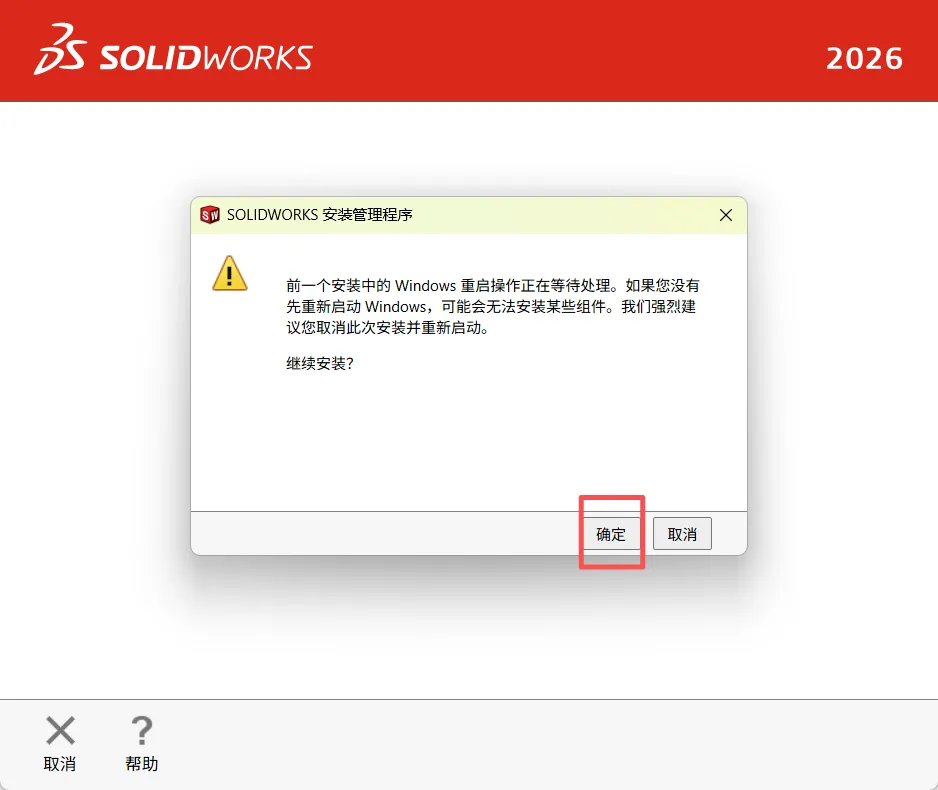Close the SOLIDWORKS 安装管理程序 dialog
Image resolution: width=938 pixels, height=790 pixels.
[x=726, y=215]
